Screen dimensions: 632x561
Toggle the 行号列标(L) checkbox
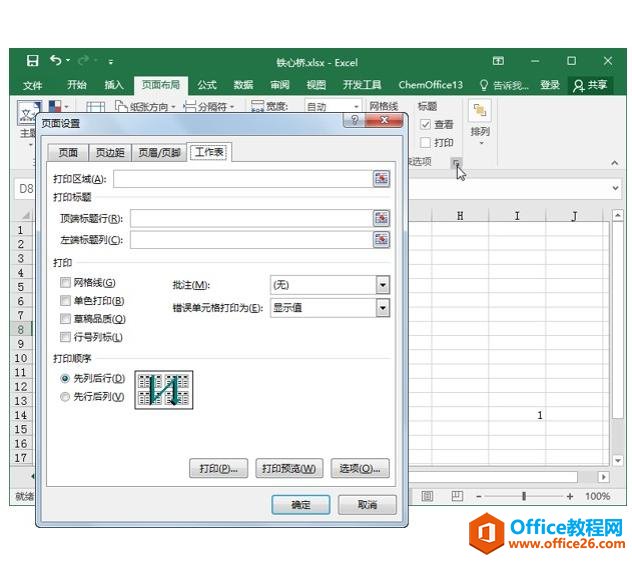pos(65,337)
